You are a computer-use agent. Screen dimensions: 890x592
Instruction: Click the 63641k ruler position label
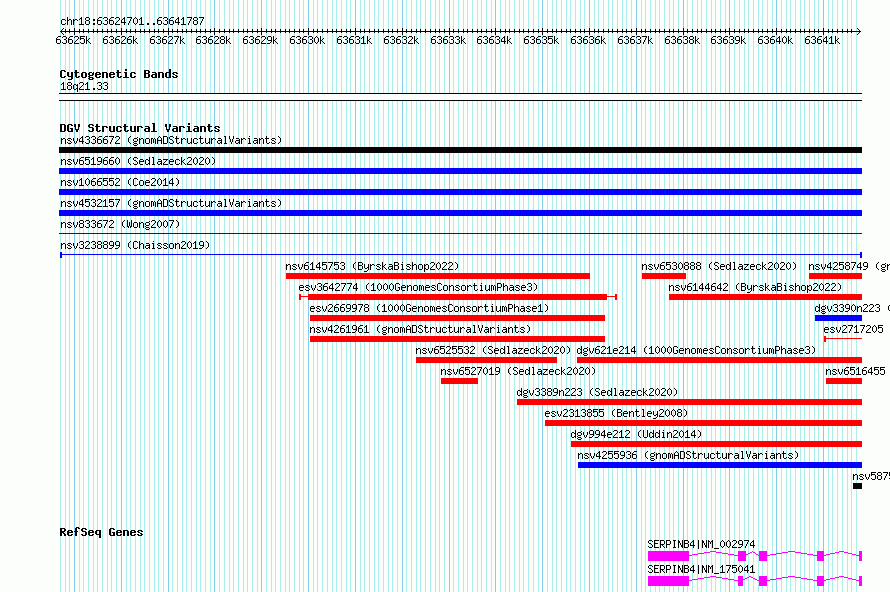pos(822,40)
